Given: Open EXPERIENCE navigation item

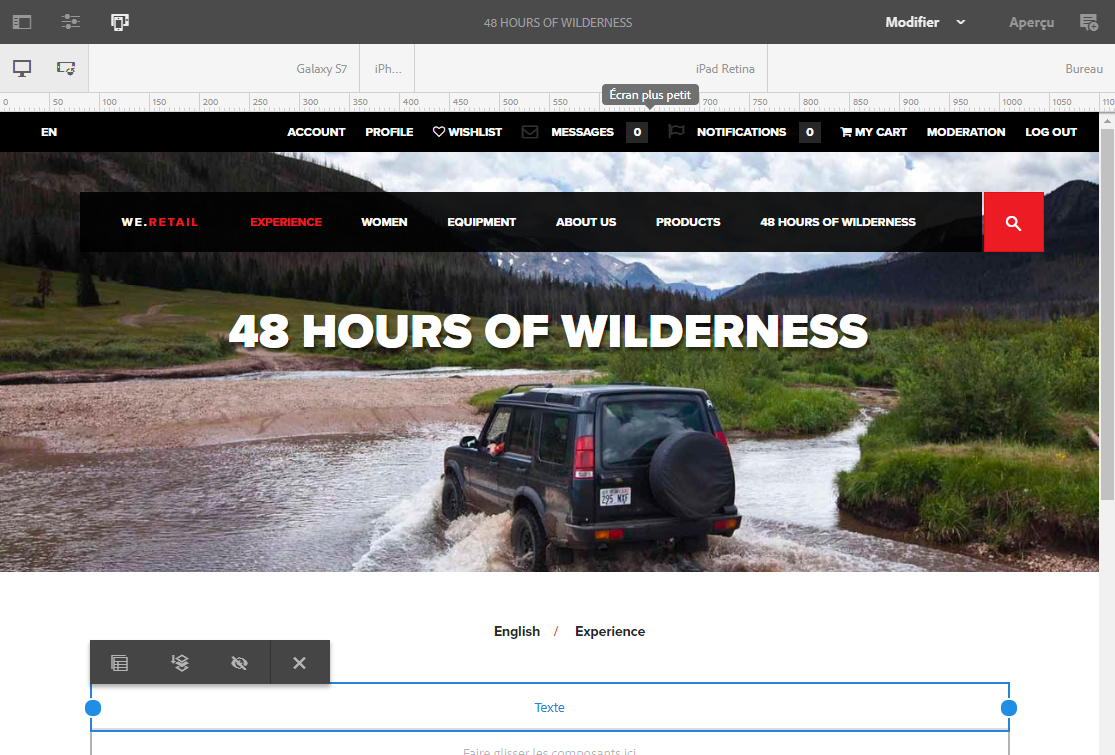Looking at the screenshot, I should click(286, 222).
